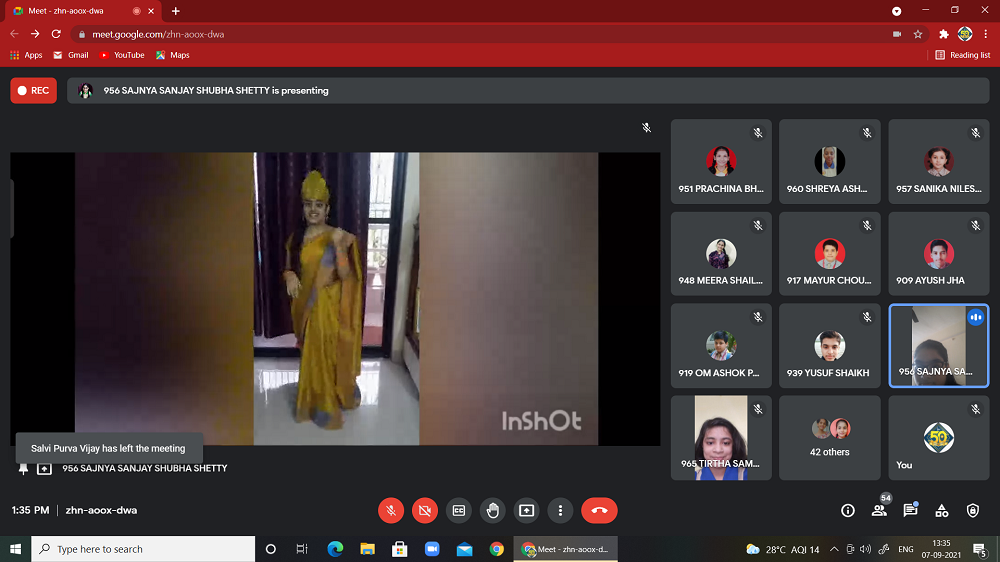This screenshot has height=562, width=1000.
Task: Click the red leave call button
Action: pos(599,510)
